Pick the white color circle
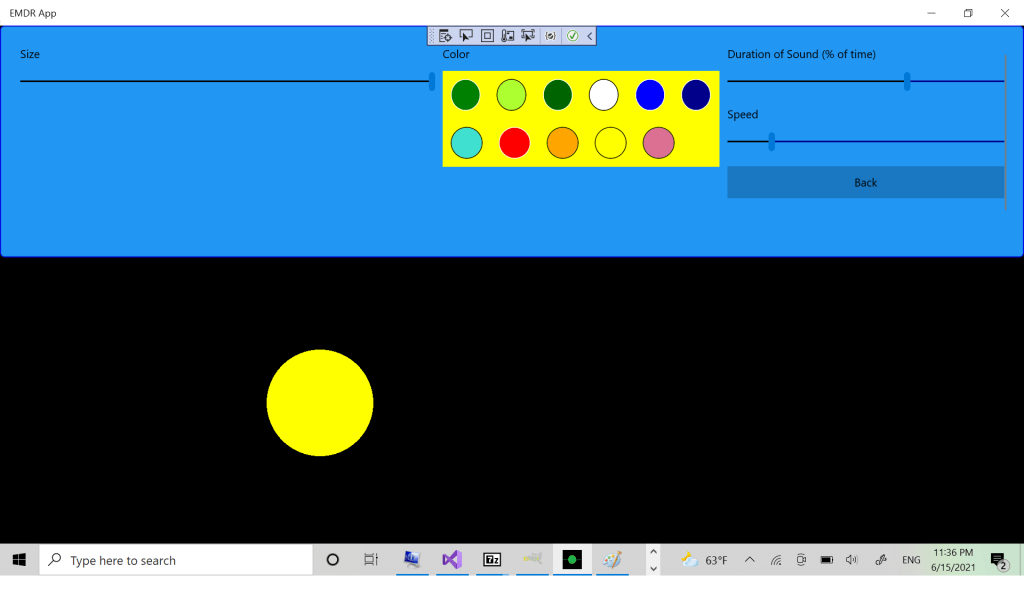 pyautogui.click(x=603, y=95)
